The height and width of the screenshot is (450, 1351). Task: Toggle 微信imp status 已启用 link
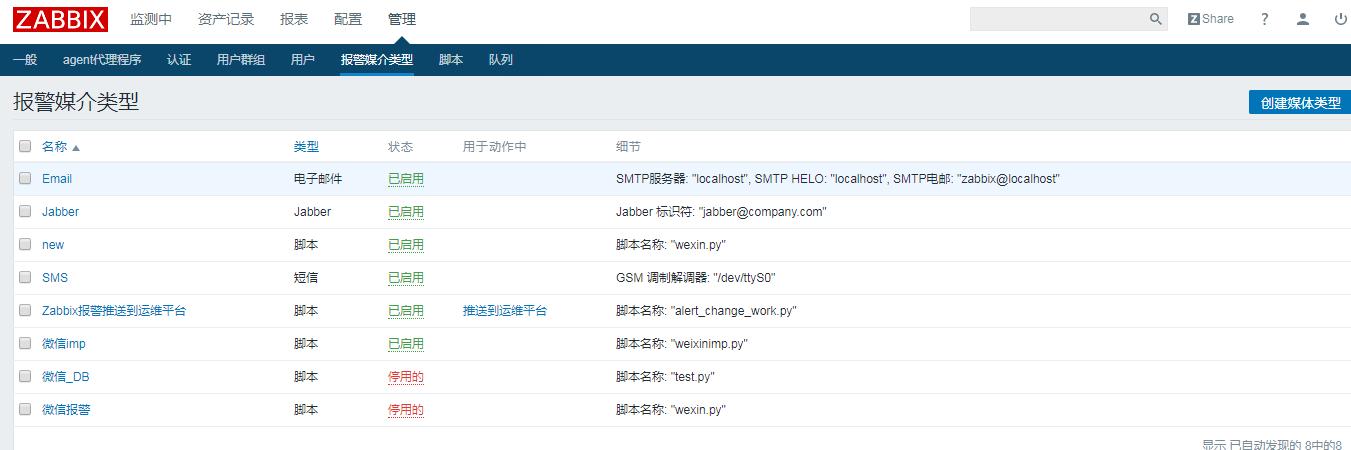tap(406, 344)
